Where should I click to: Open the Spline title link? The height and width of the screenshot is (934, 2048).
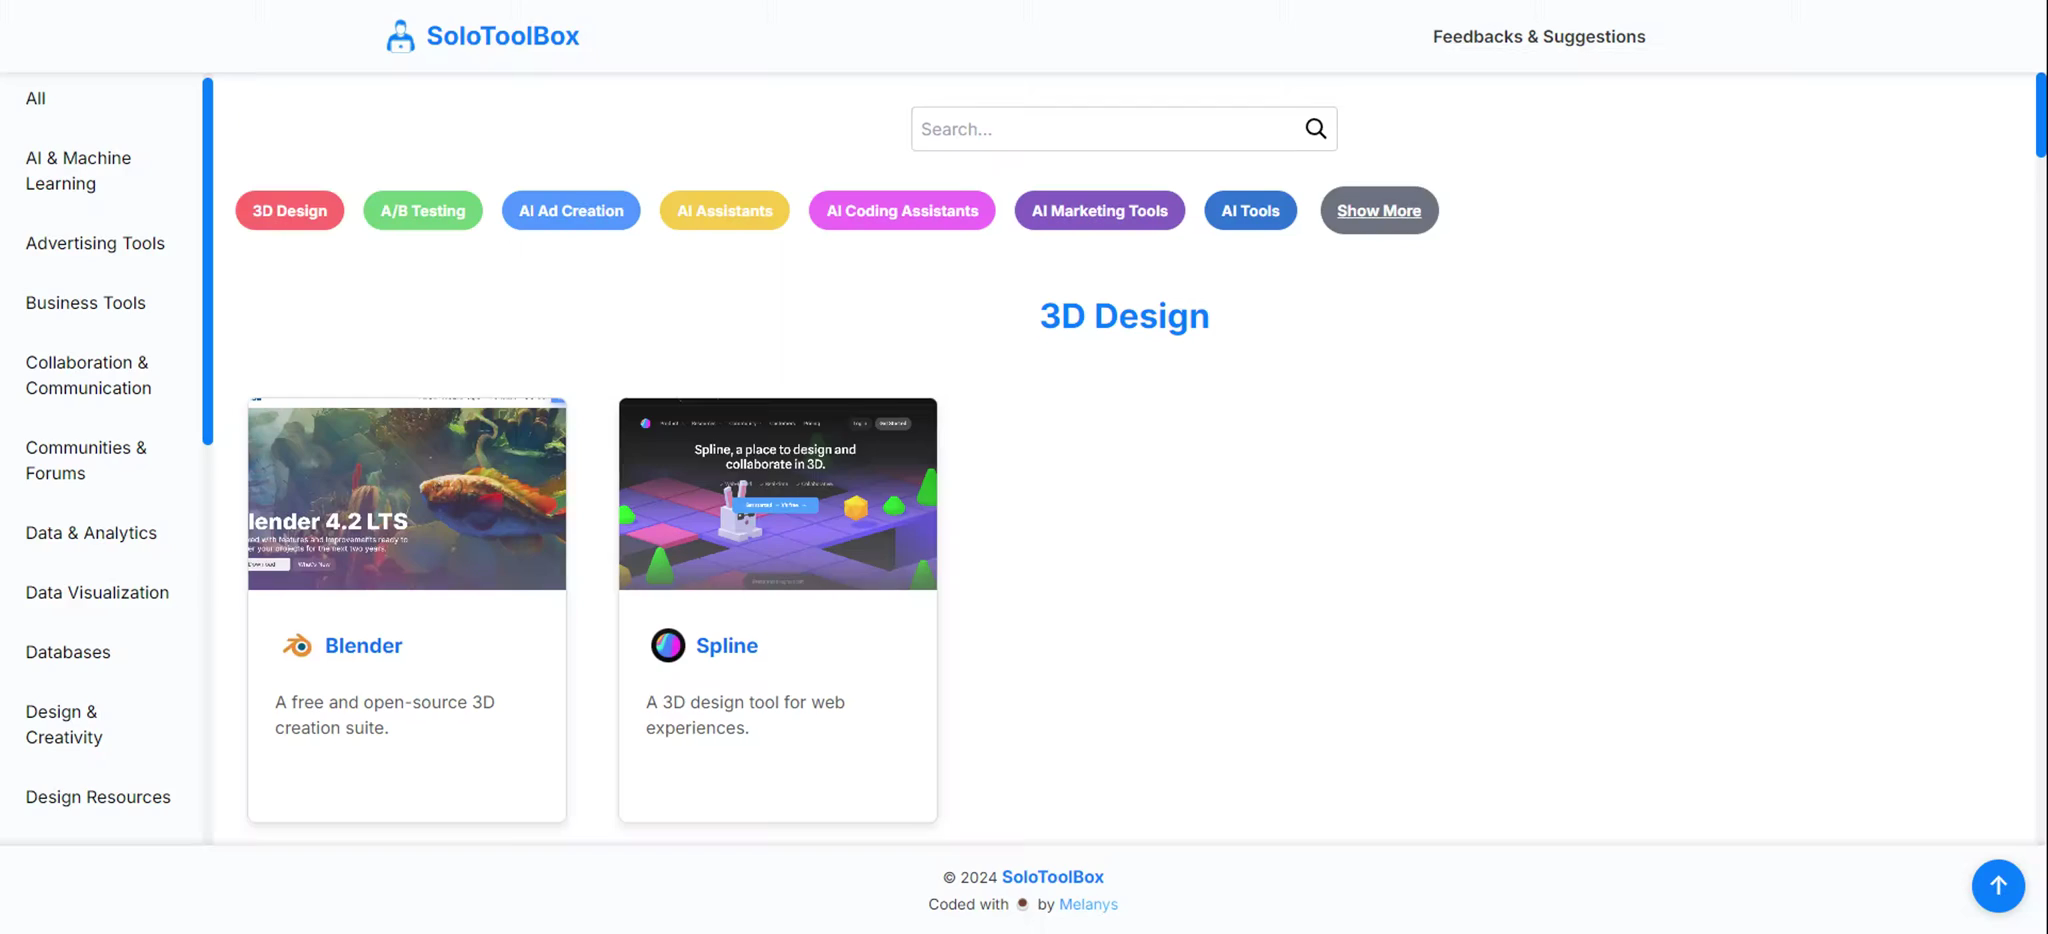[x=727, y=646]
